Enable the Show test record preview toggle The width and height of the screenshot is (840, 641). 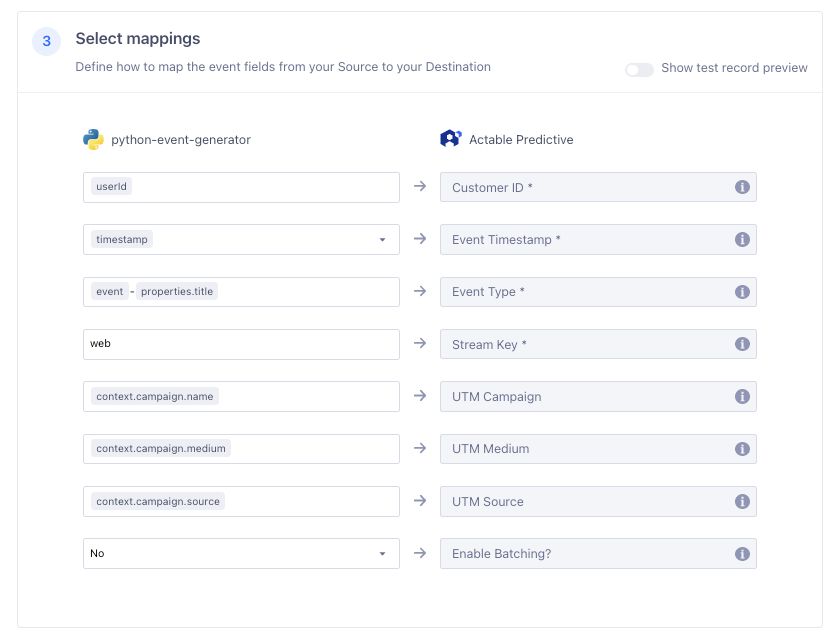click(x=639, y=69)
